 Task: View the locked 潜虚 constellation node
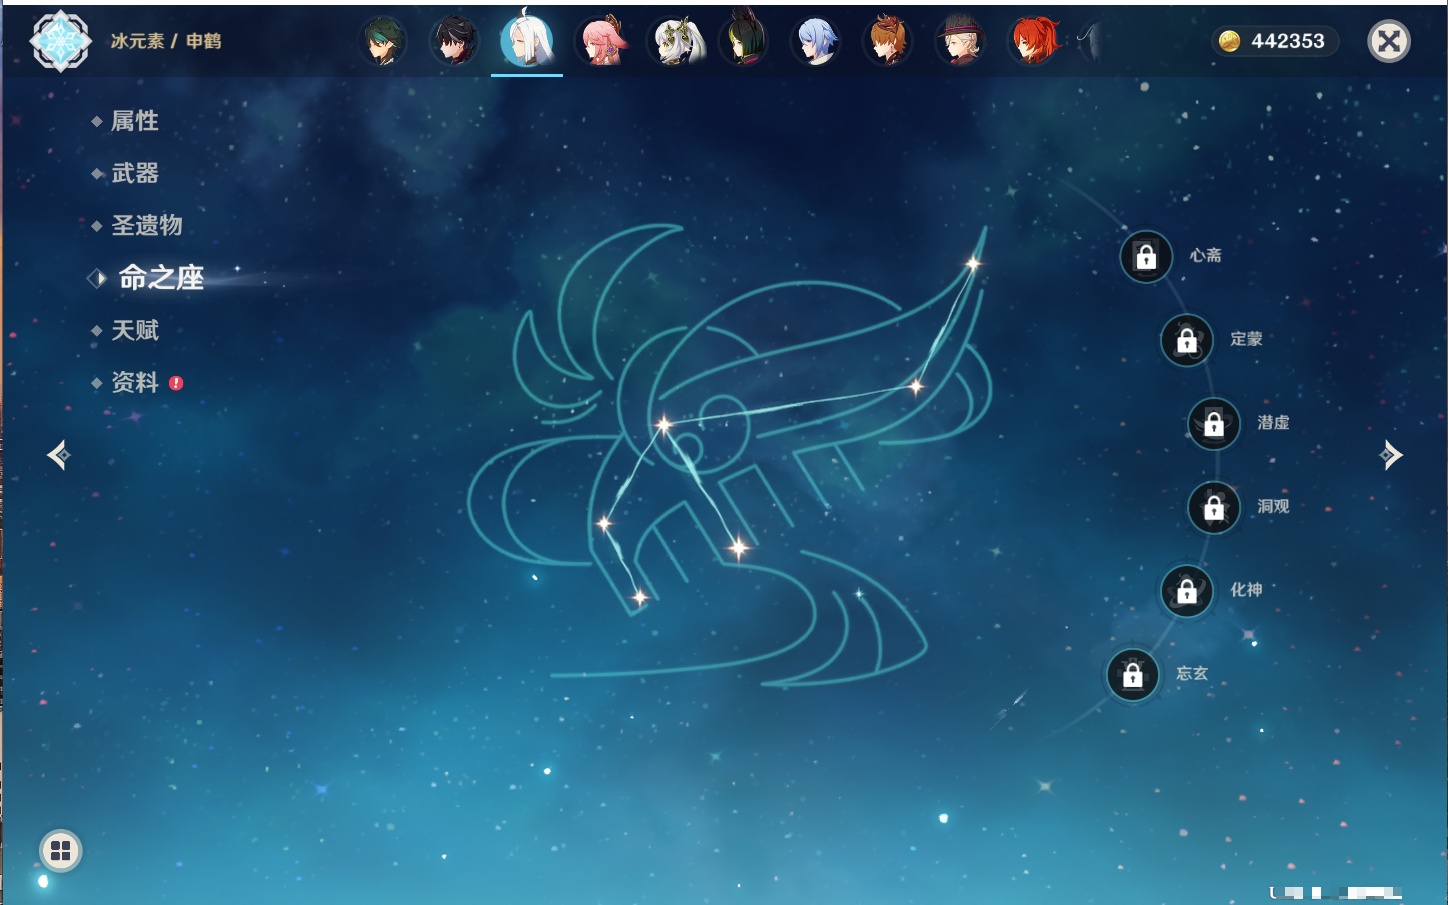click(x=1214, y=424)
